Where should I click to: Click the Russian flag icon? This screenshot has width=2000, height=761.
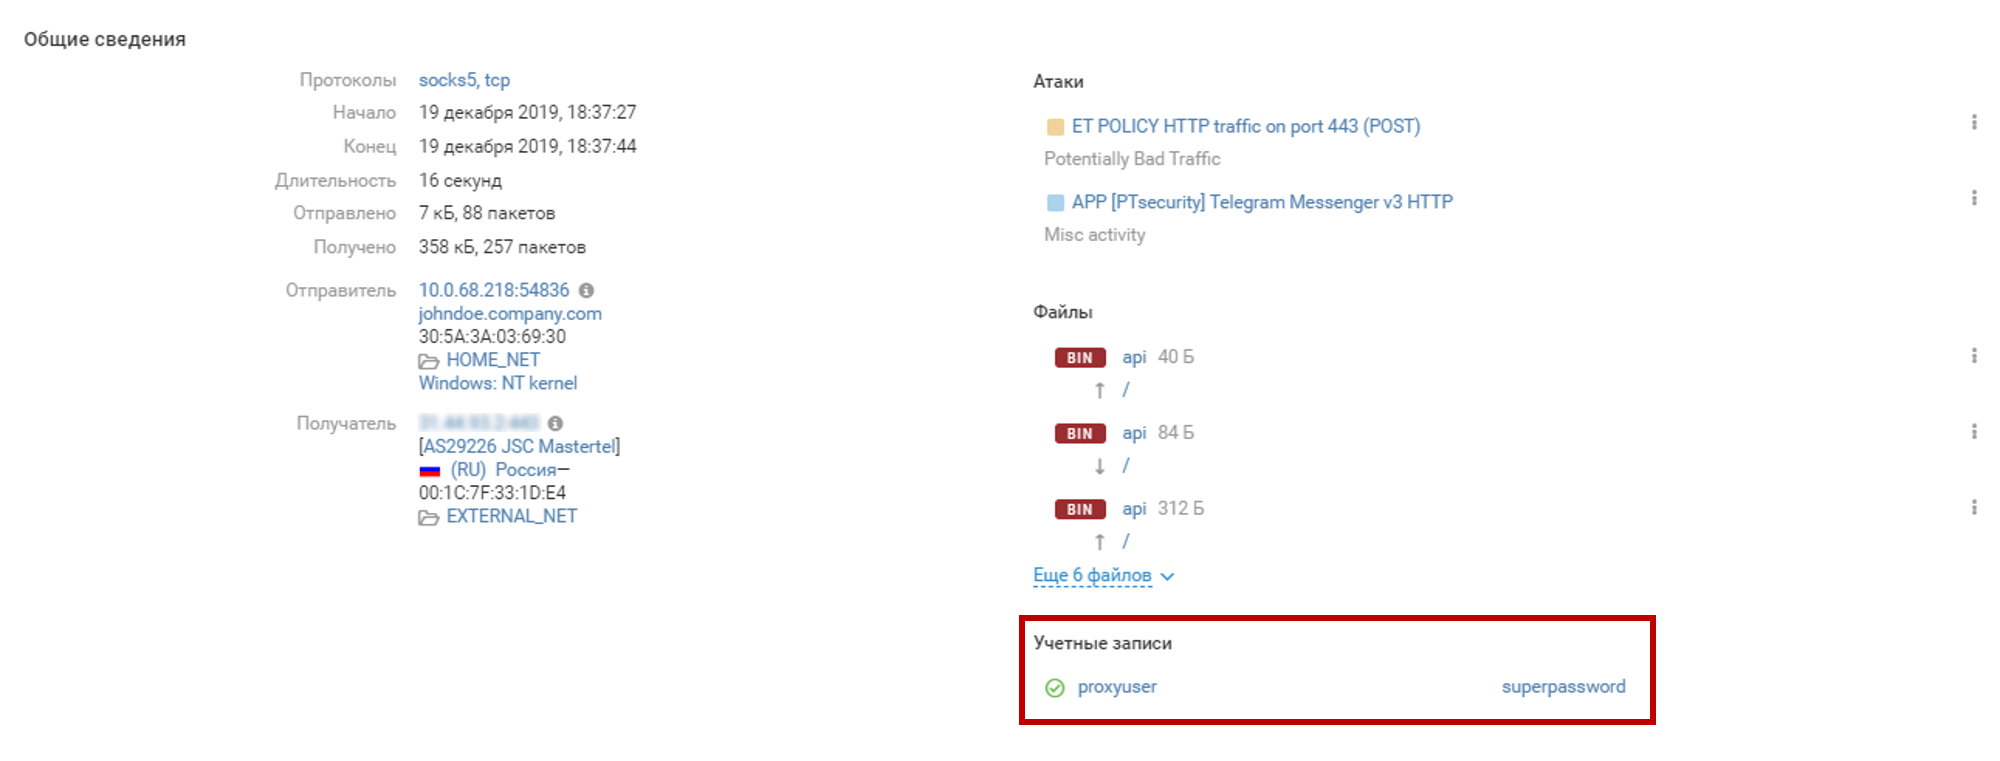(x=430, y=471)
